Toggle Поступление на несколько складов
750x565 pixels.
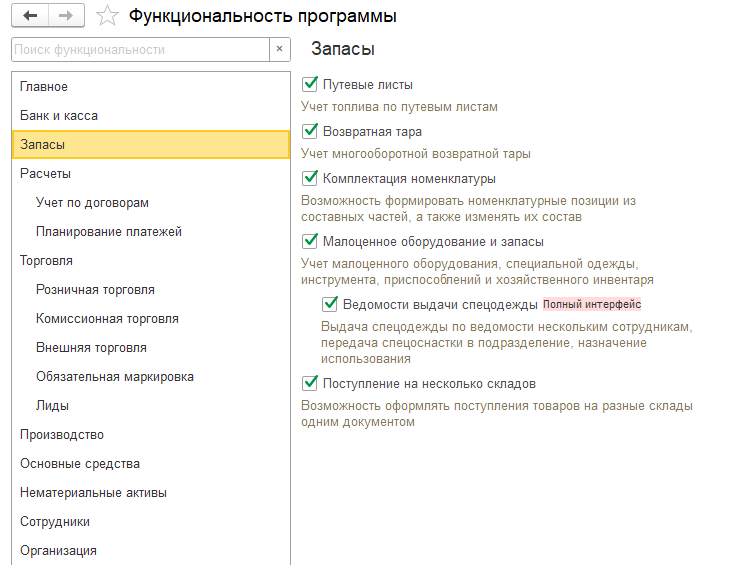(x=310, y=383)
